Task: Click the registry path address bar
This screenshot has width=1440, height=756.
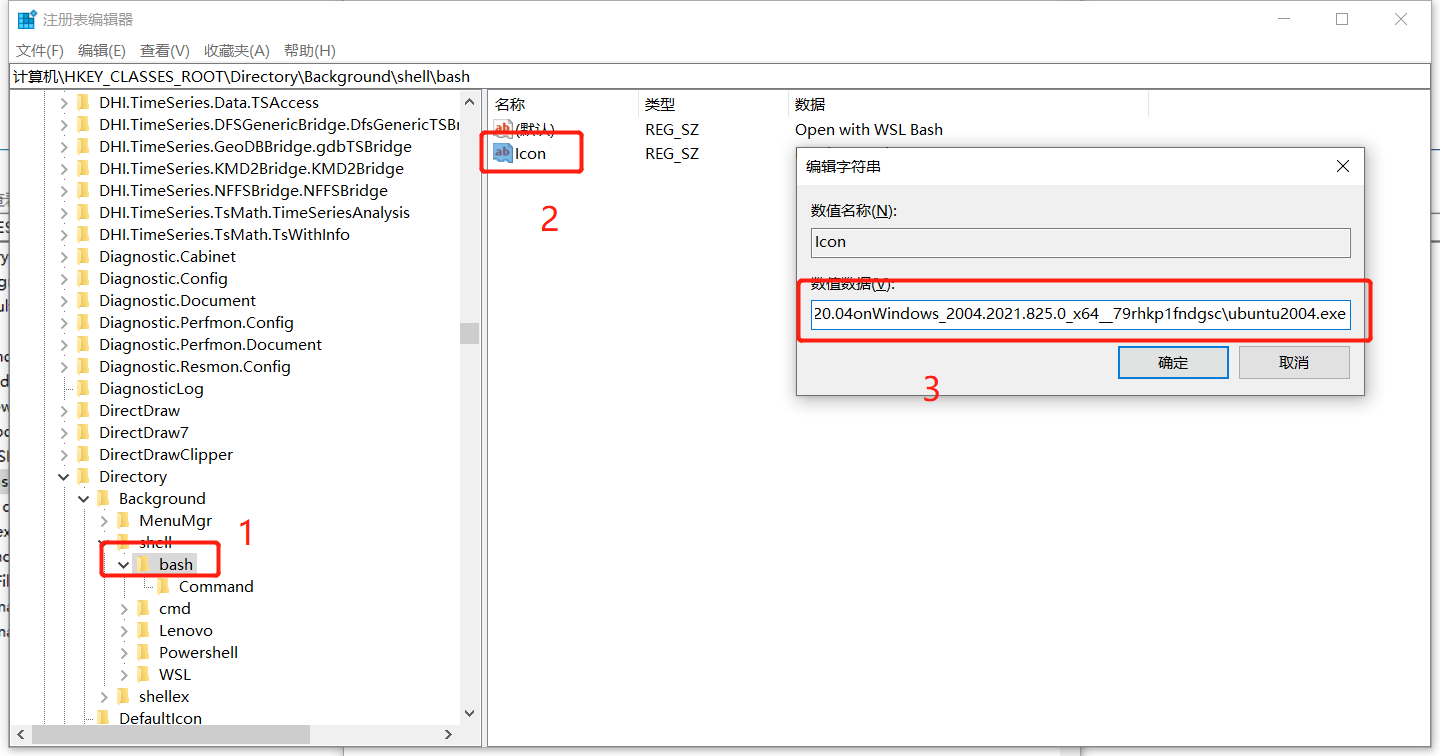Action: pos(720,76)
